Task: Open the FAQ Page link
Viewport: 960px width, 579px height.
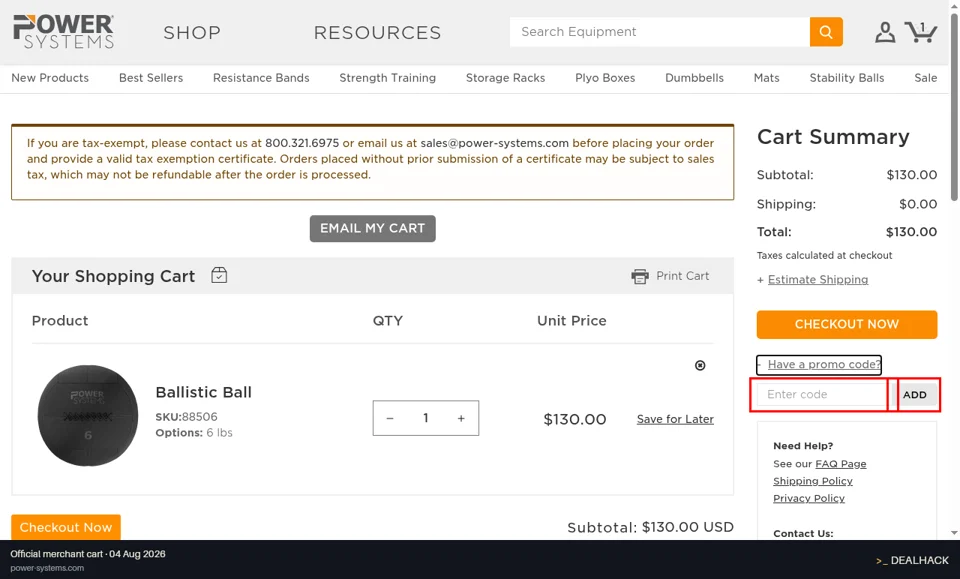Action: (x=841, y=464)
